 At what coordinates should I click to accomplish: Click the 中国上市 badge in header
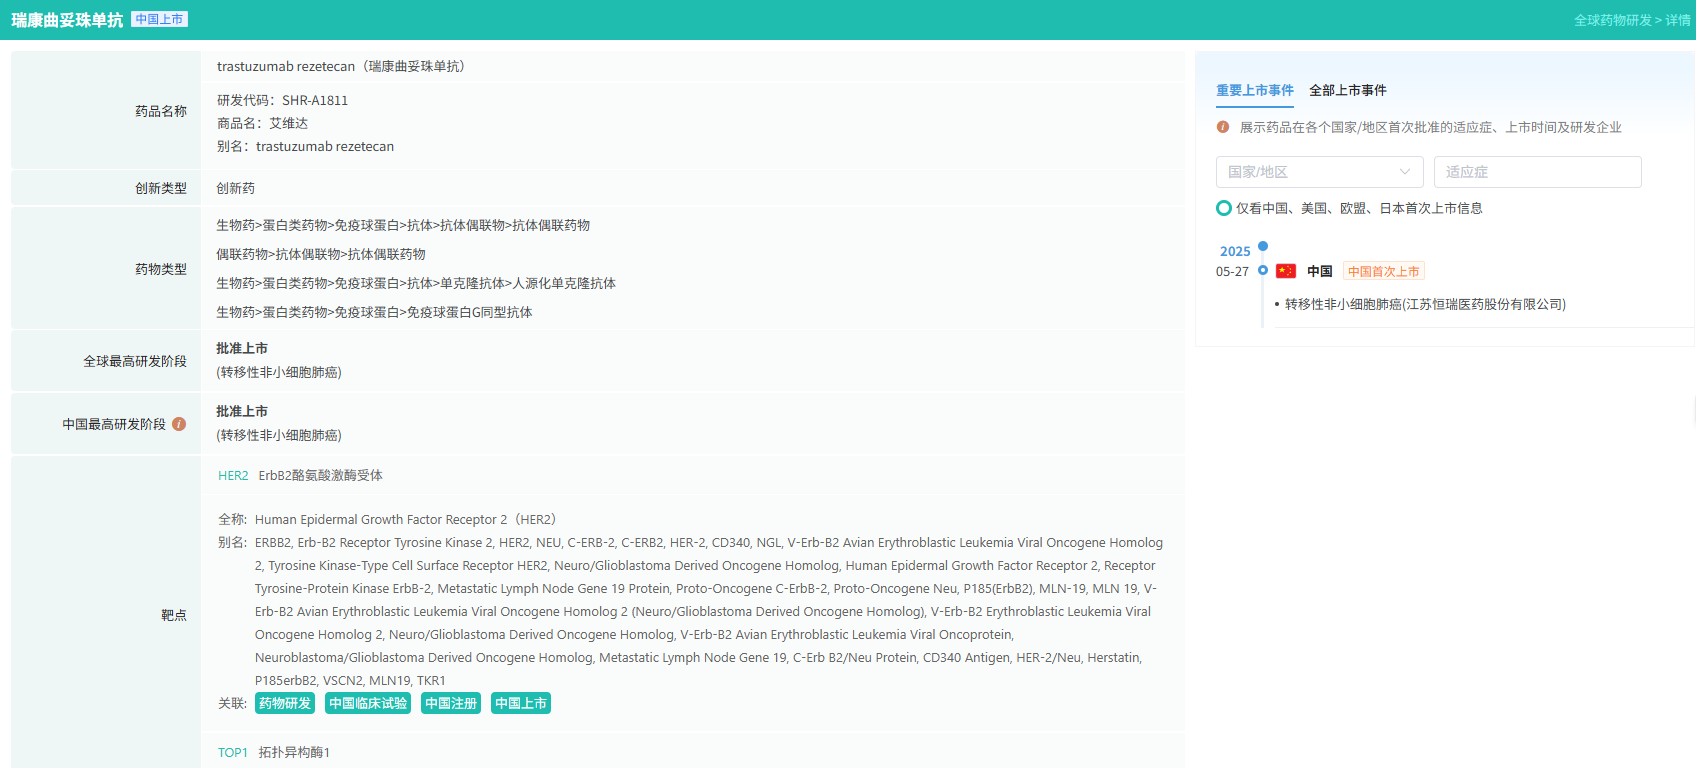[x=160, y=19]
